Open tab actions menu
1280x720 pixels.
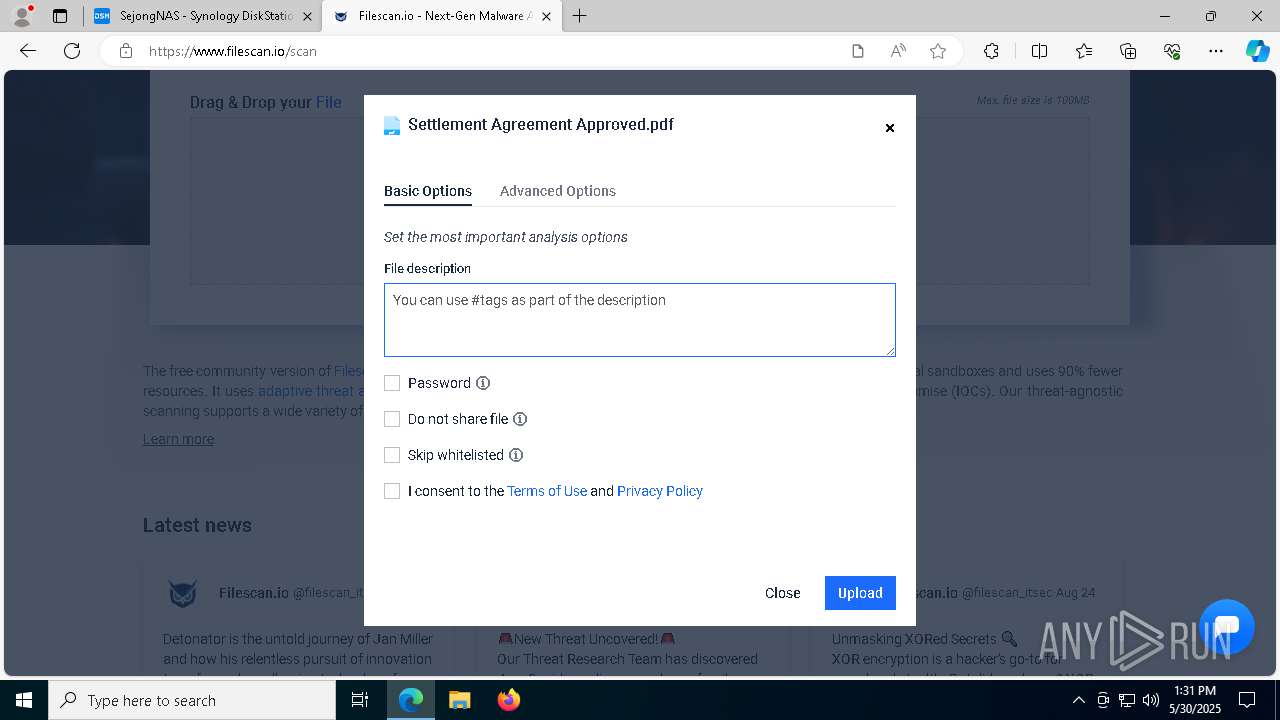[60, 16]
